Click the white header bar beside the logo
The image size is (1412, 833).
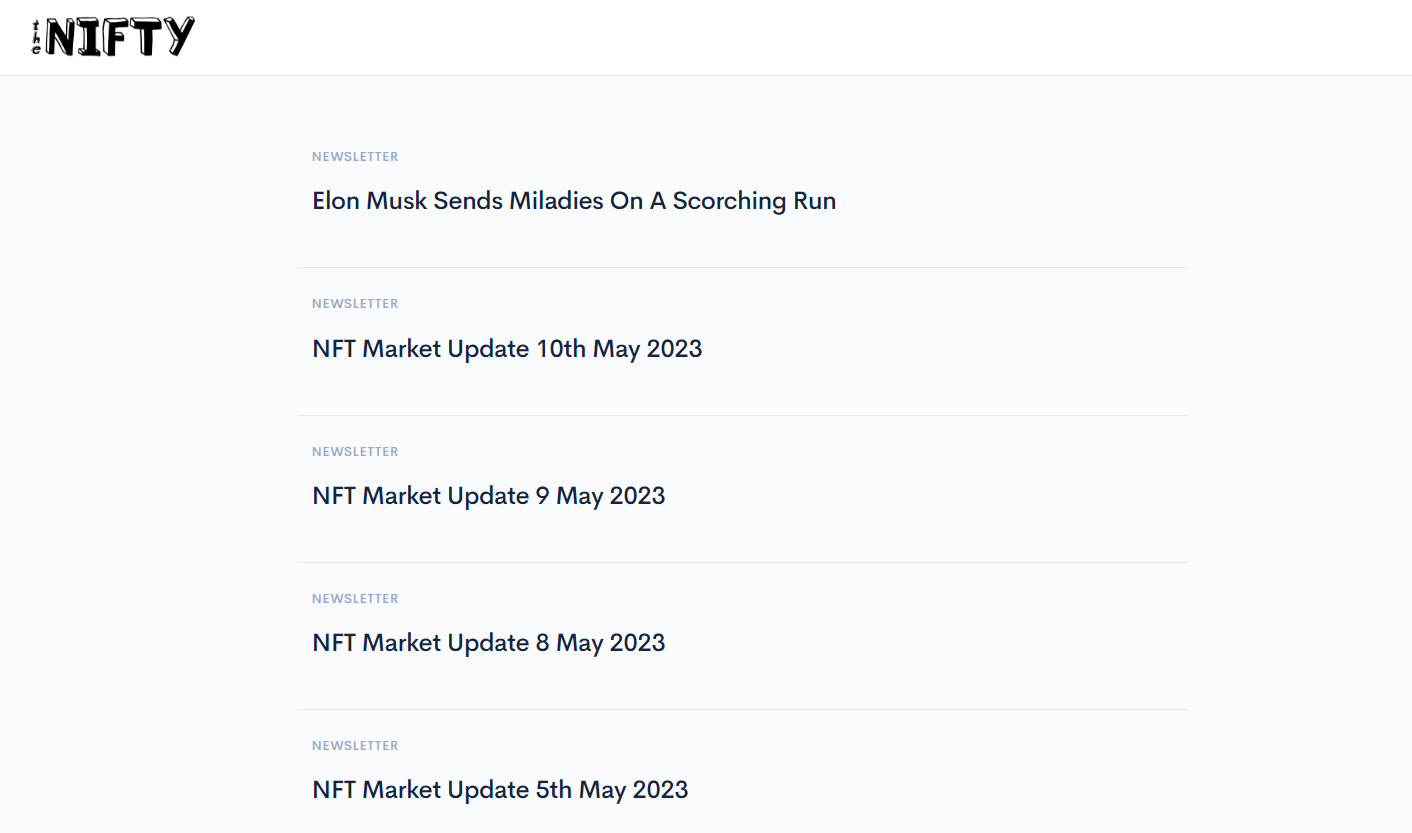point(800,37)
